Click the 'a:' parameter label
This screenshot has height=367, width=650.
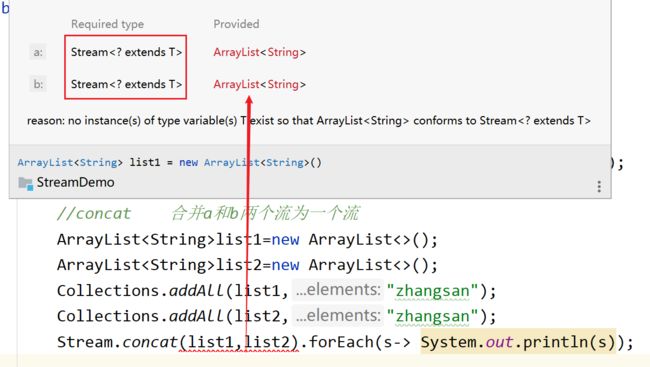[38, 52]
